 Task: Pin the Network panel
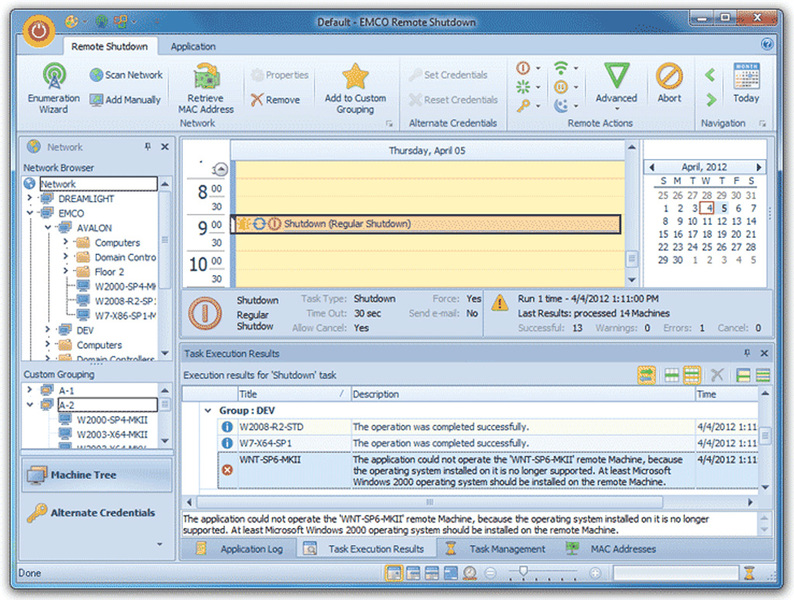pos(148,147)
